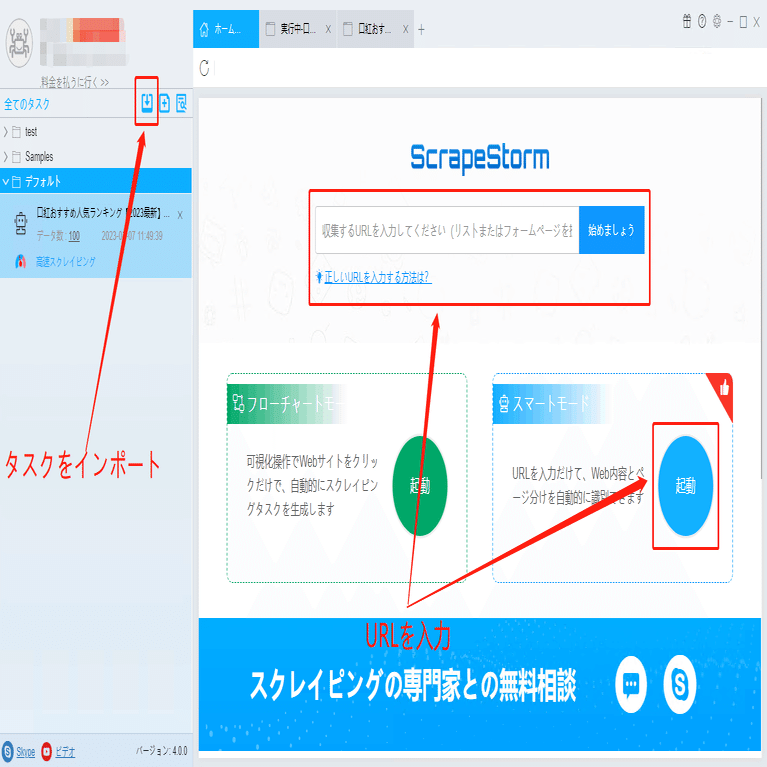Launch flowchart mode with green 起動 button

click(420, 486)
